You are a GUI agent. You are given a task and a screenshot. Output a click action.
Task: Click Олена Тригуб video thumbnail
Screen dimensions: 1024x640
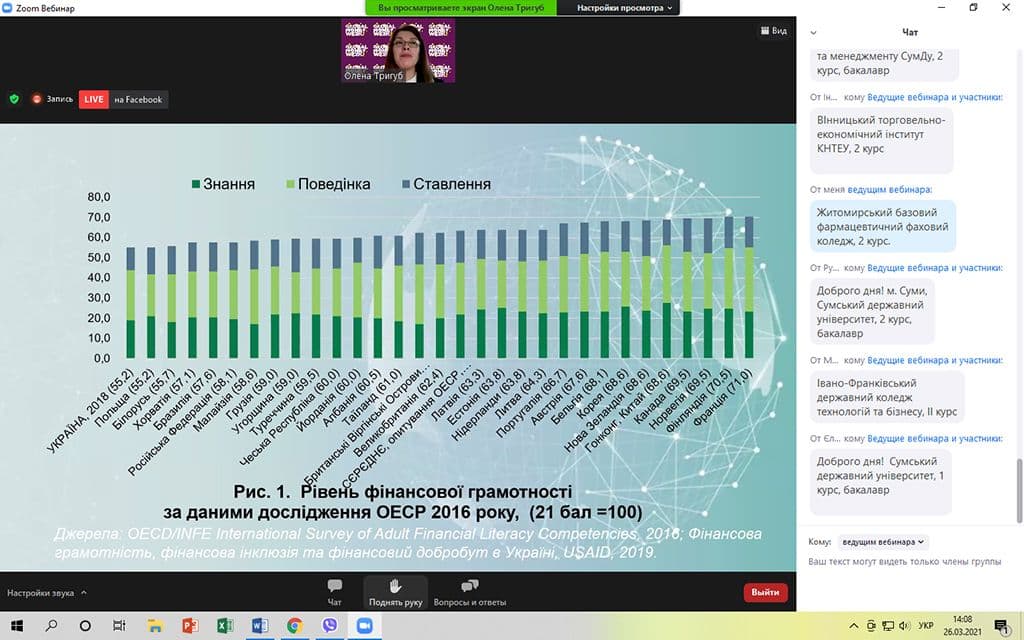pos(398,50)
